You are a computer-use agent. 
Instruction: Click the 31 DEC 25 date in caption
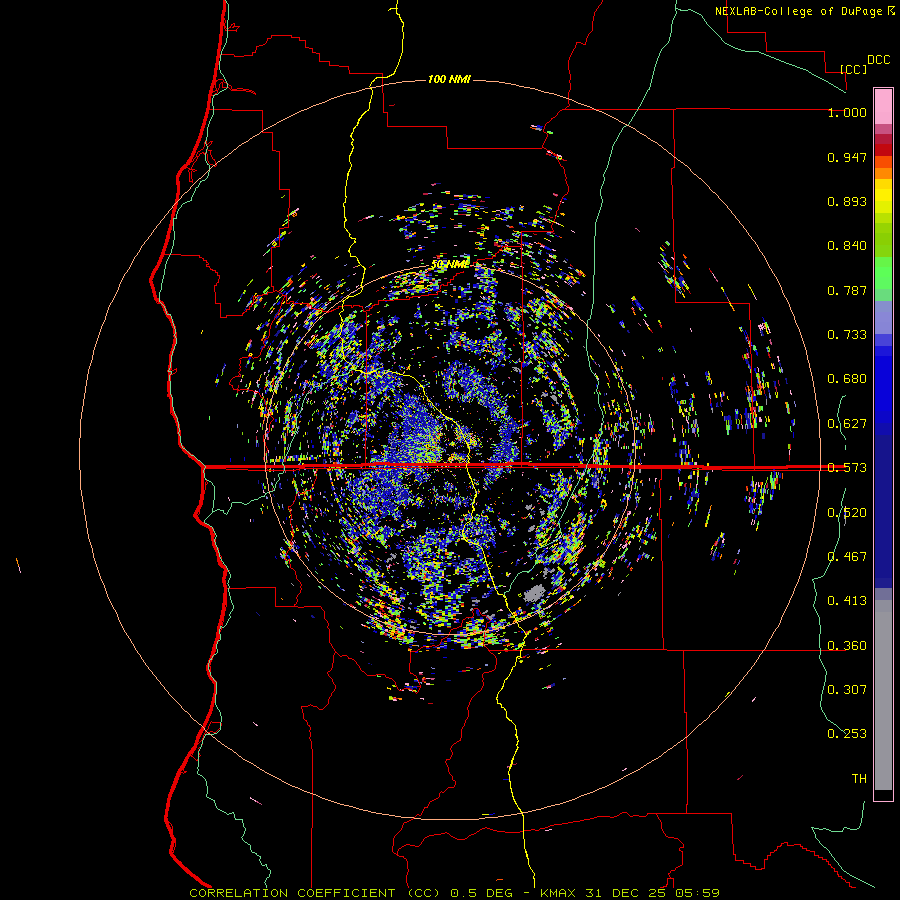(626, 893)
